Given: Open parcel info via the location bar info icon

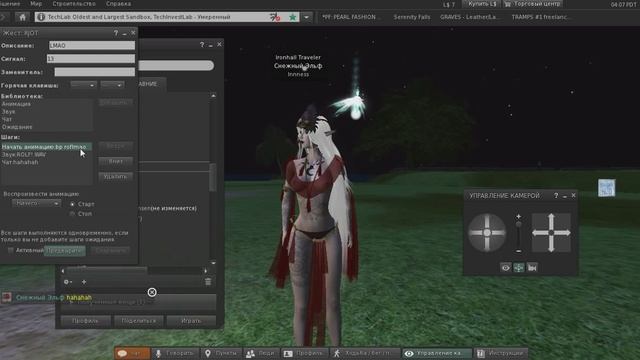Looking at the screenshot, I should [41, 17].
